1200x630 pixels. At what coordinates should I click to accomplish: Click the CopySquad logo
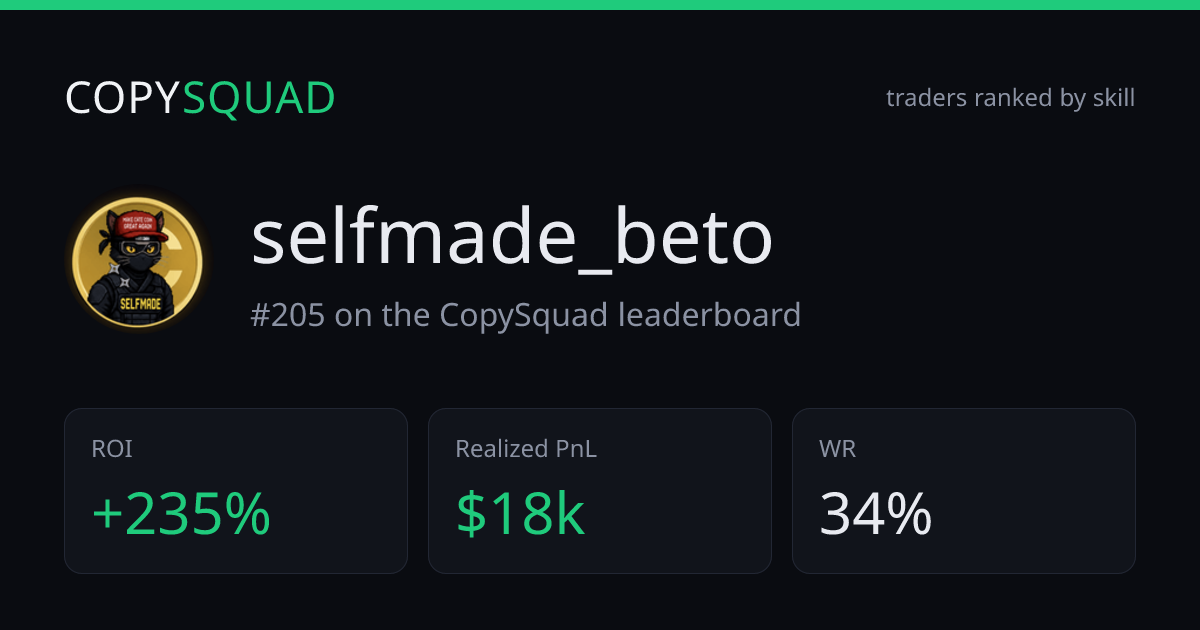tap(200, 98)
